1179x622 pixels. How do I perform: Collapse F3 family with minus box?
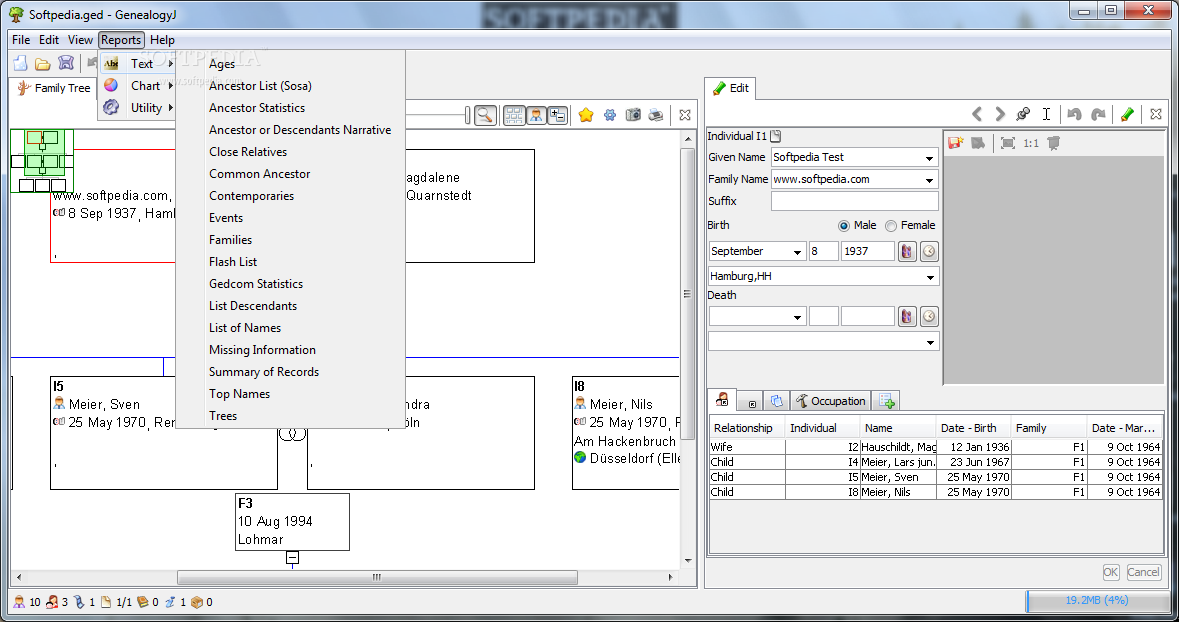292,557
